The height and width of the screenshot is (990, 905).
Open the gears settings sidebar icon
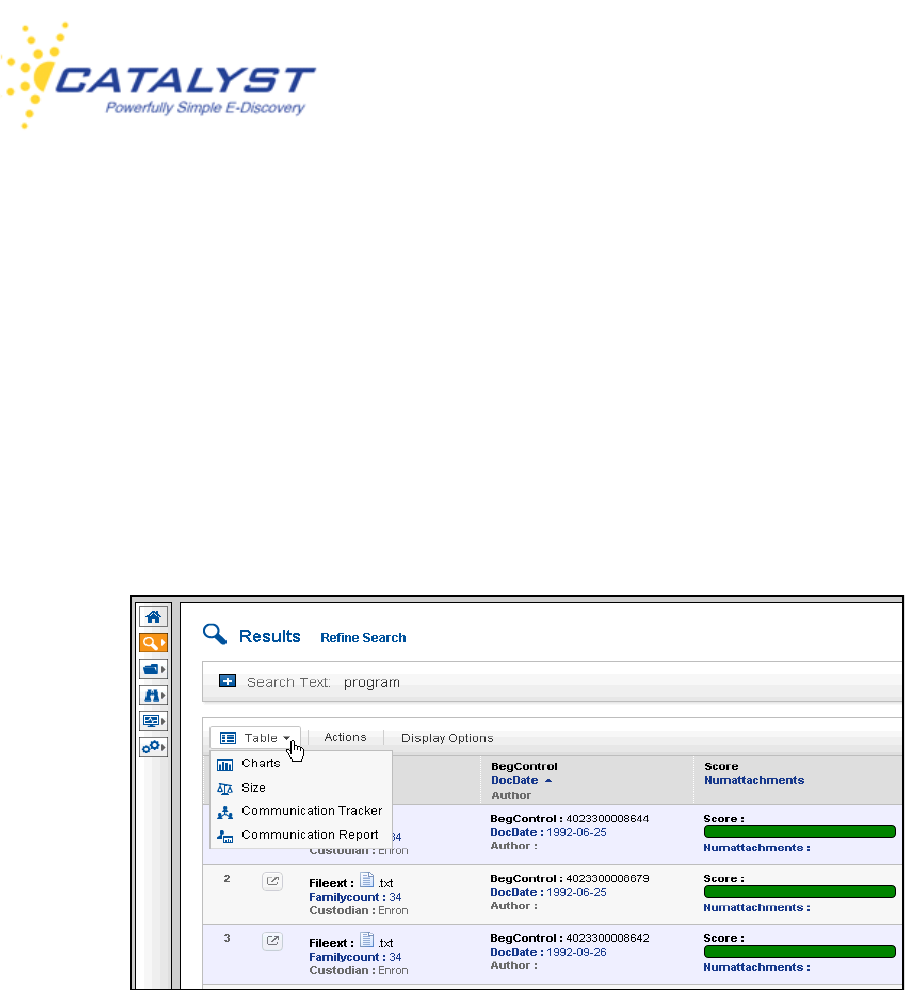point(153,747)
